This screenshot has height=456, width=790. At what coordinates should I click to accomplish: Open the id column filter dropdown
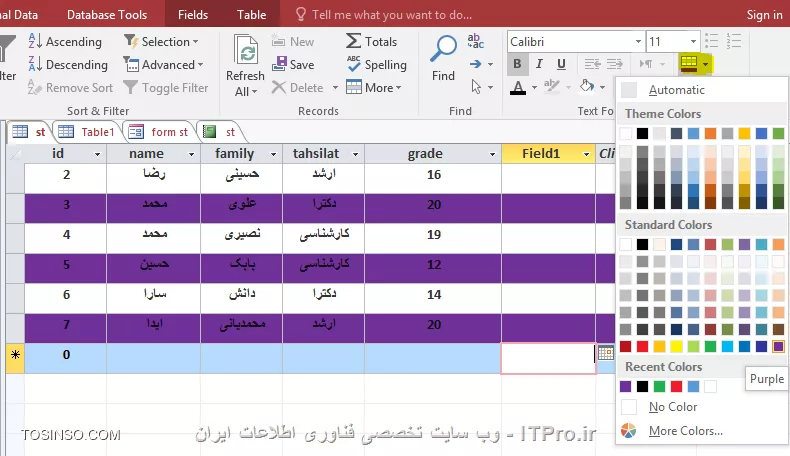click(x=97, y=154)
